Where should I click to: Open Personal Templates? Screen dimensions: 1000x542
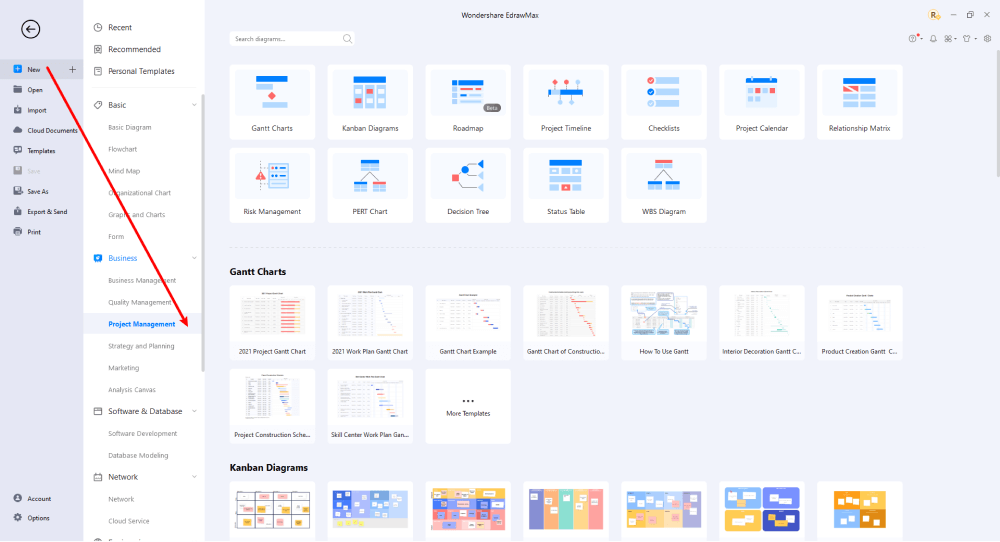pos(143,71)
